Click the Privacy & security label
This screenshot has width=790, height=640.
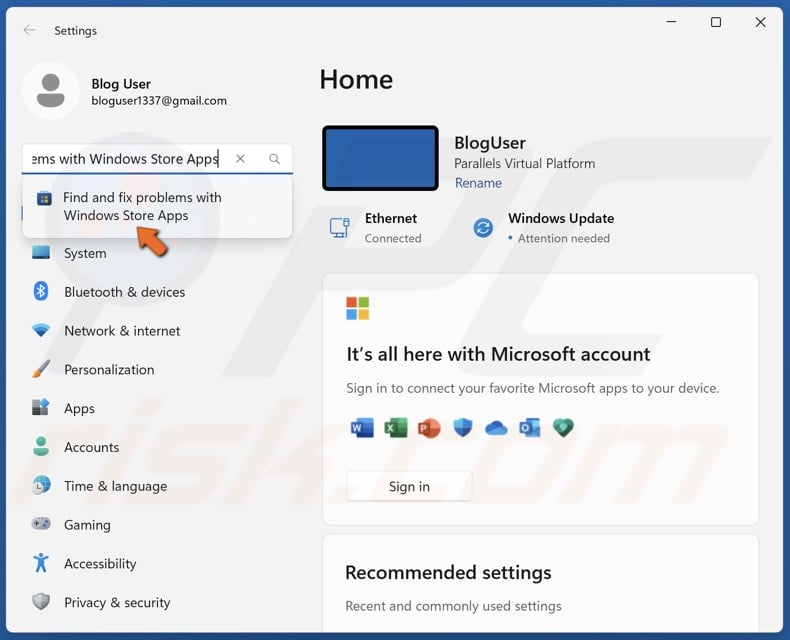point(117,603)
